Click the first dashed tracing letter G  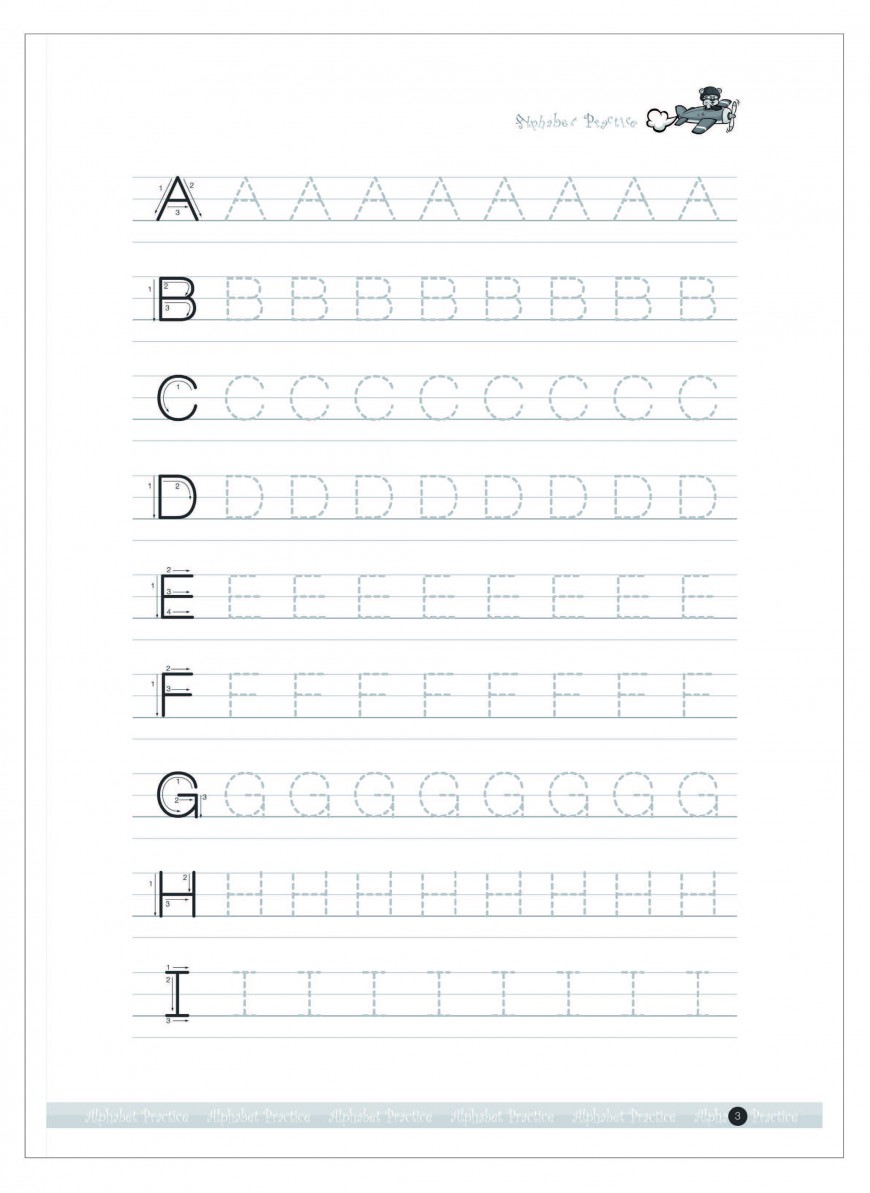click(x=245, y=794)
